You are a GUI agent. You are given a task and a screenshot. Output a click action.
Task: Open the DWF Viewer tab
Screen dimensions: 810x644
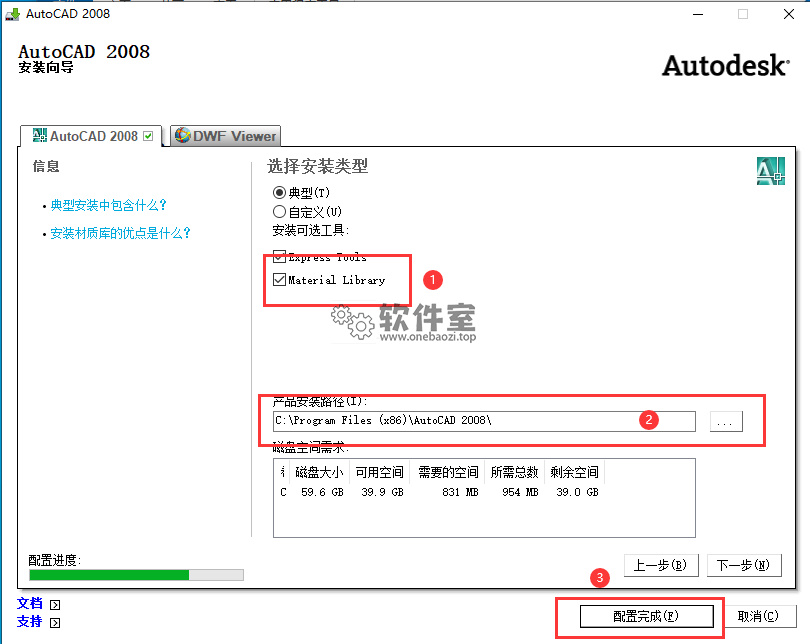pyautogui.click(x=225, y=136)
